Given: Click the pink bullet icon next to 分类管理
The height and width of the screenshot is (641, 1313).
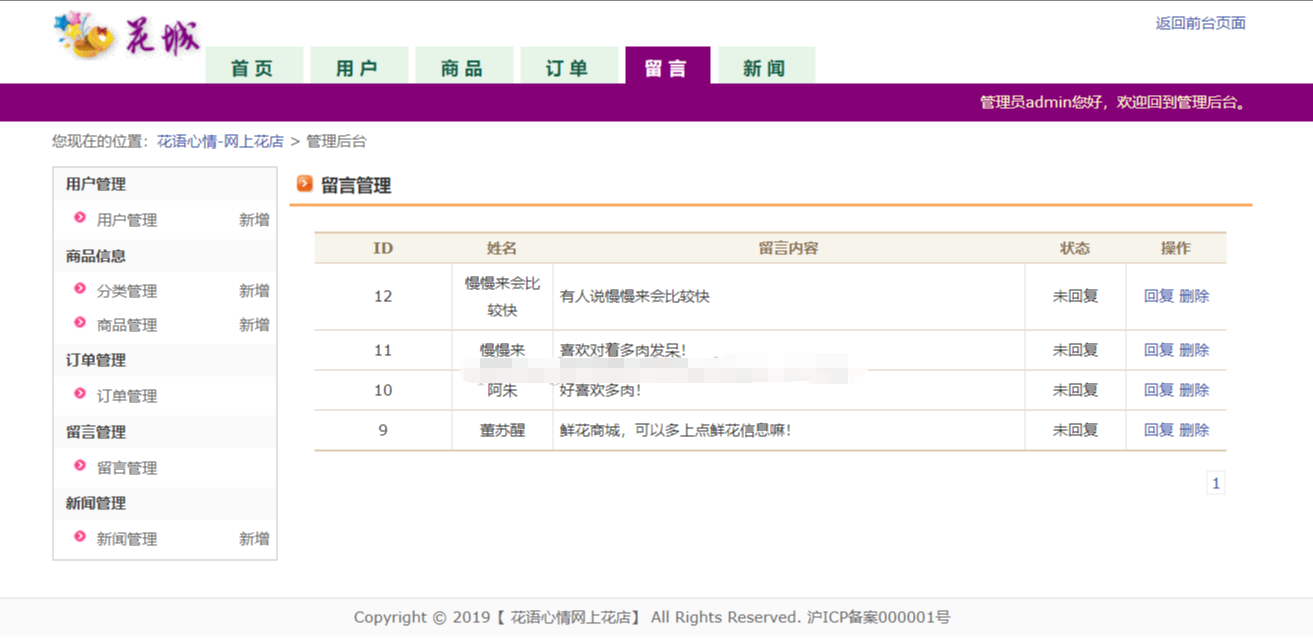Looking at the screenshot, I should pyautogui.click(x=80, y=289).
